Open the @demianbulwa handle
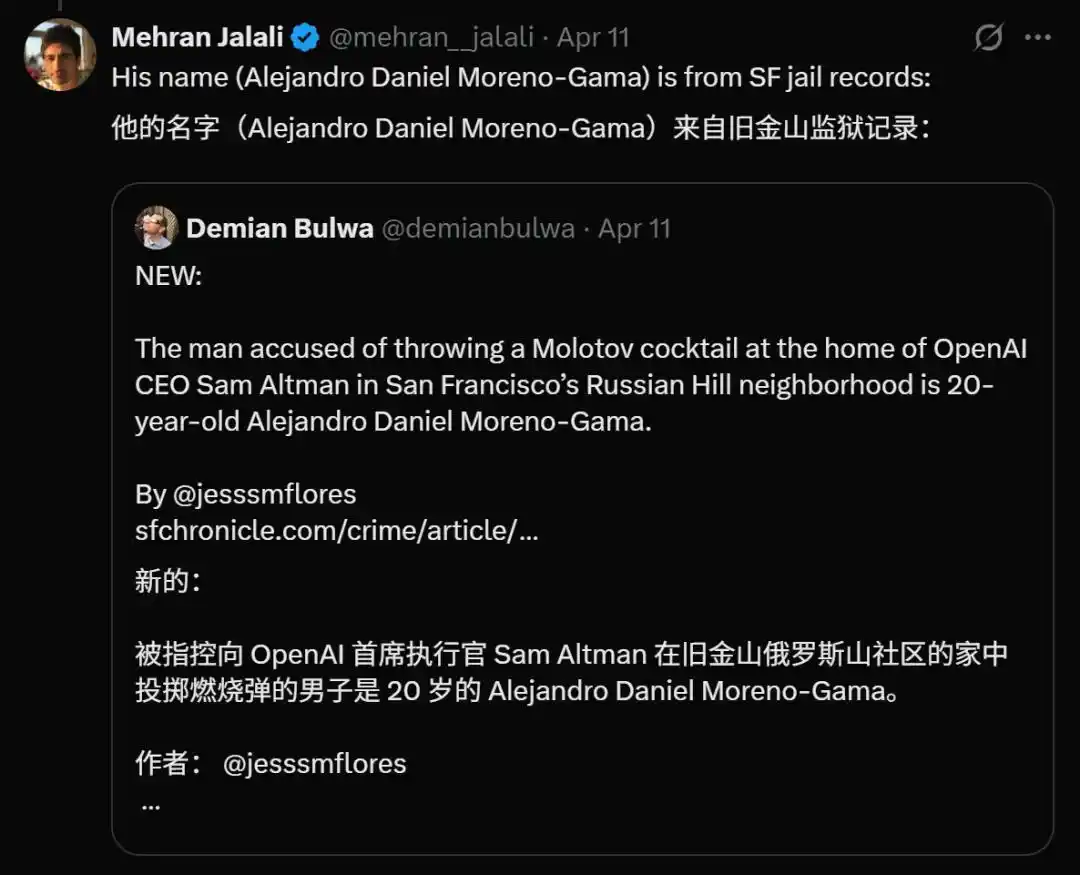 [x=478, y=228]
